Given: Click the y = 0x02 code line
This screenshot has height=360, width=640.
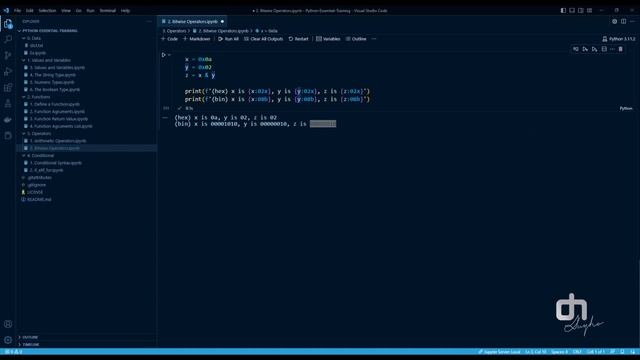Looking at the screenshot, I should pyautogui.click(x=198, y=67).
